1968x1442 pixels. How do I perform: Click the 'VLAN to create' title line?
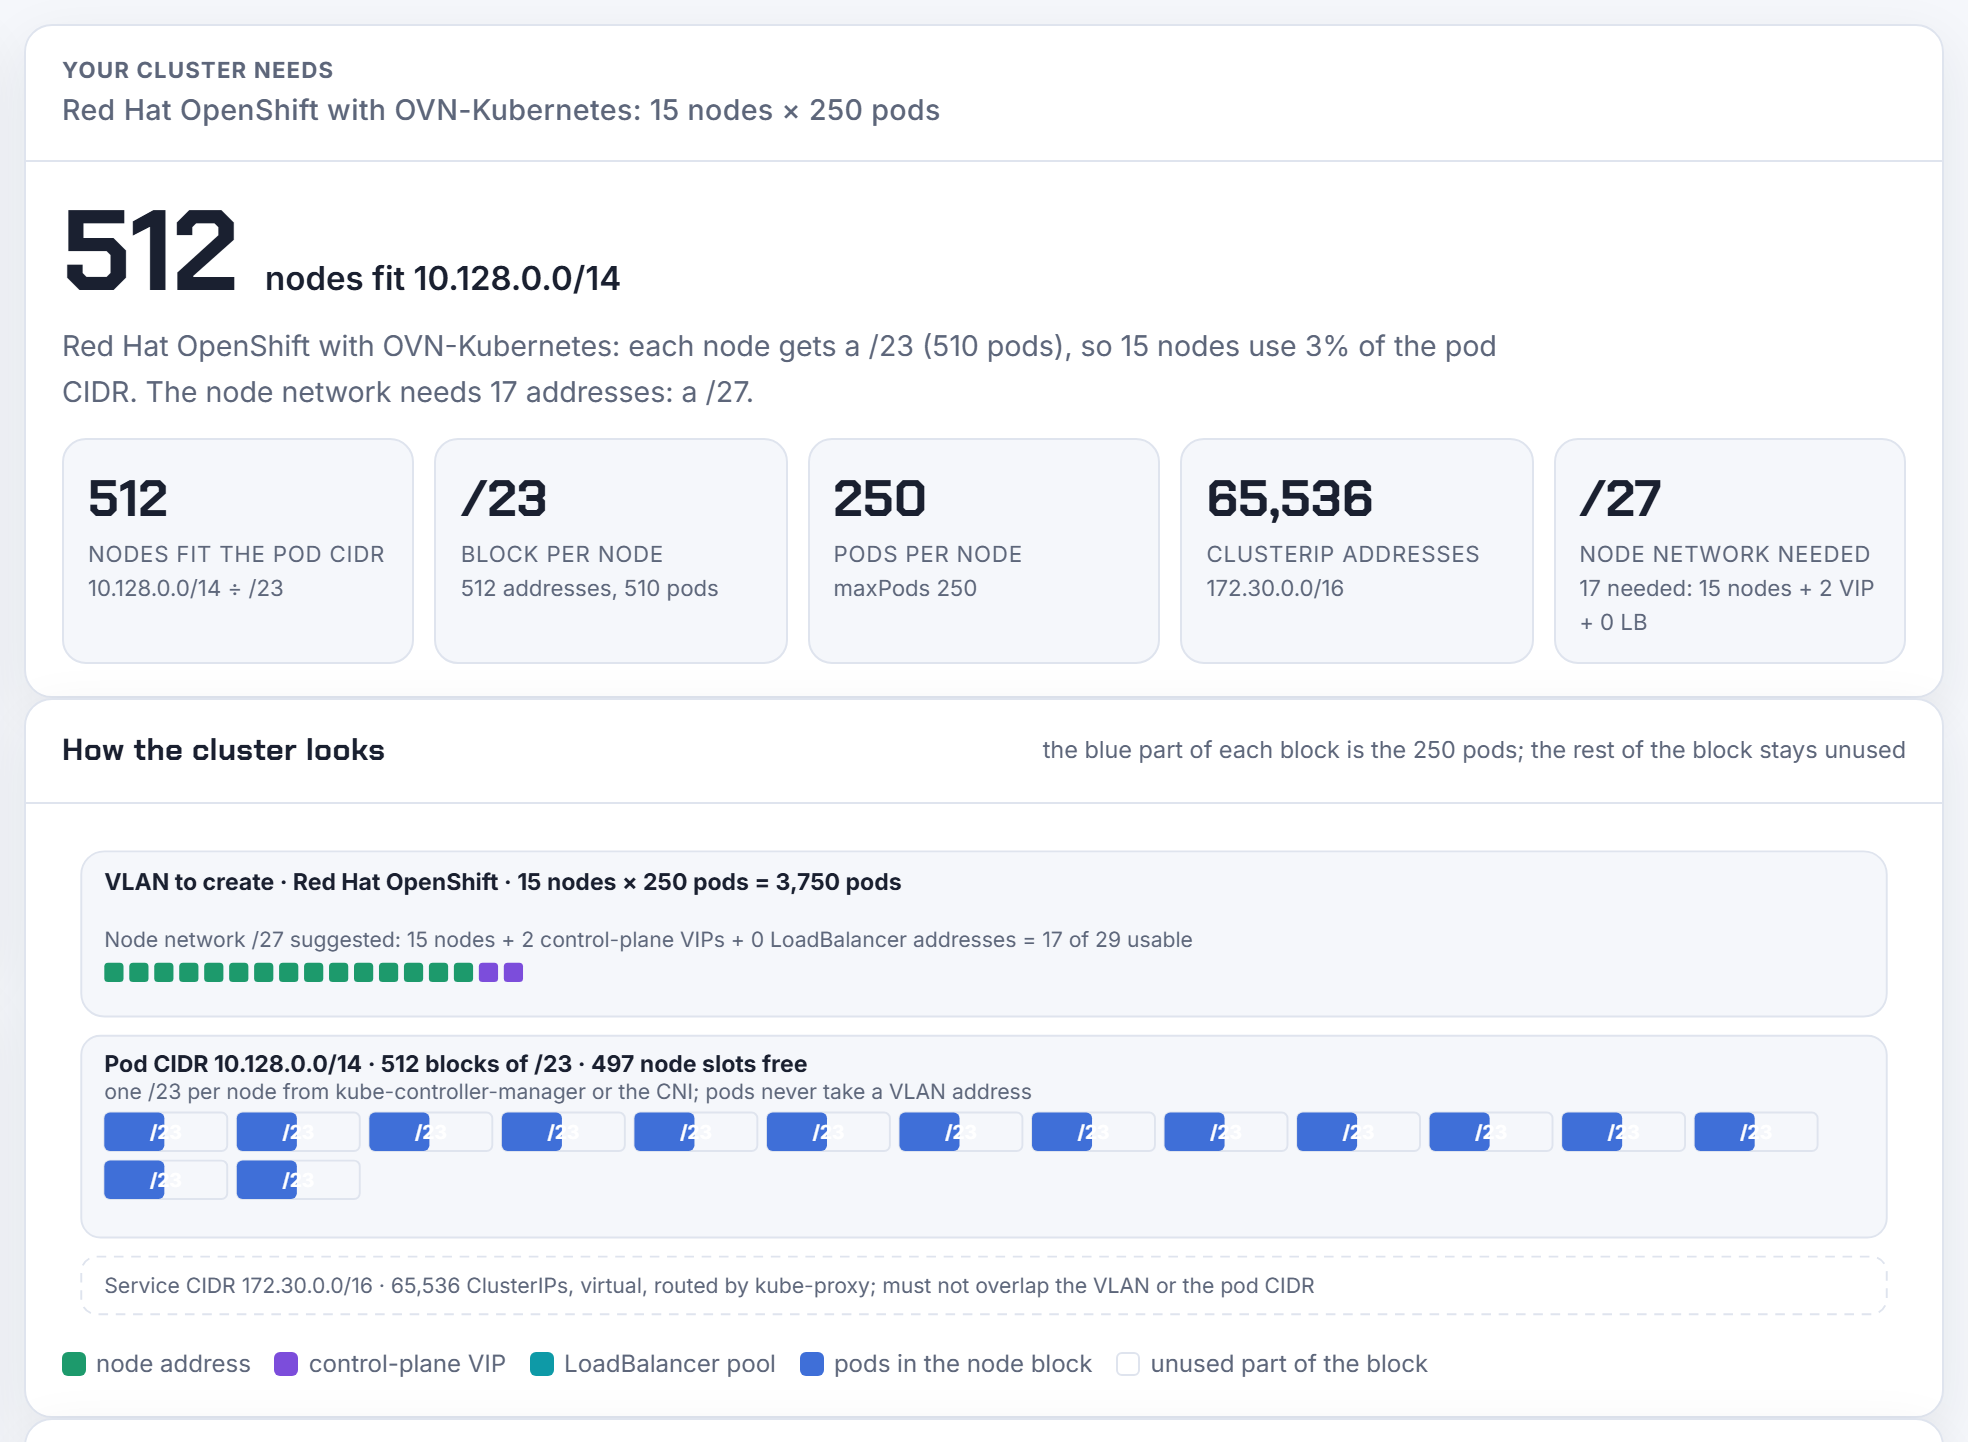pos(503,882)
